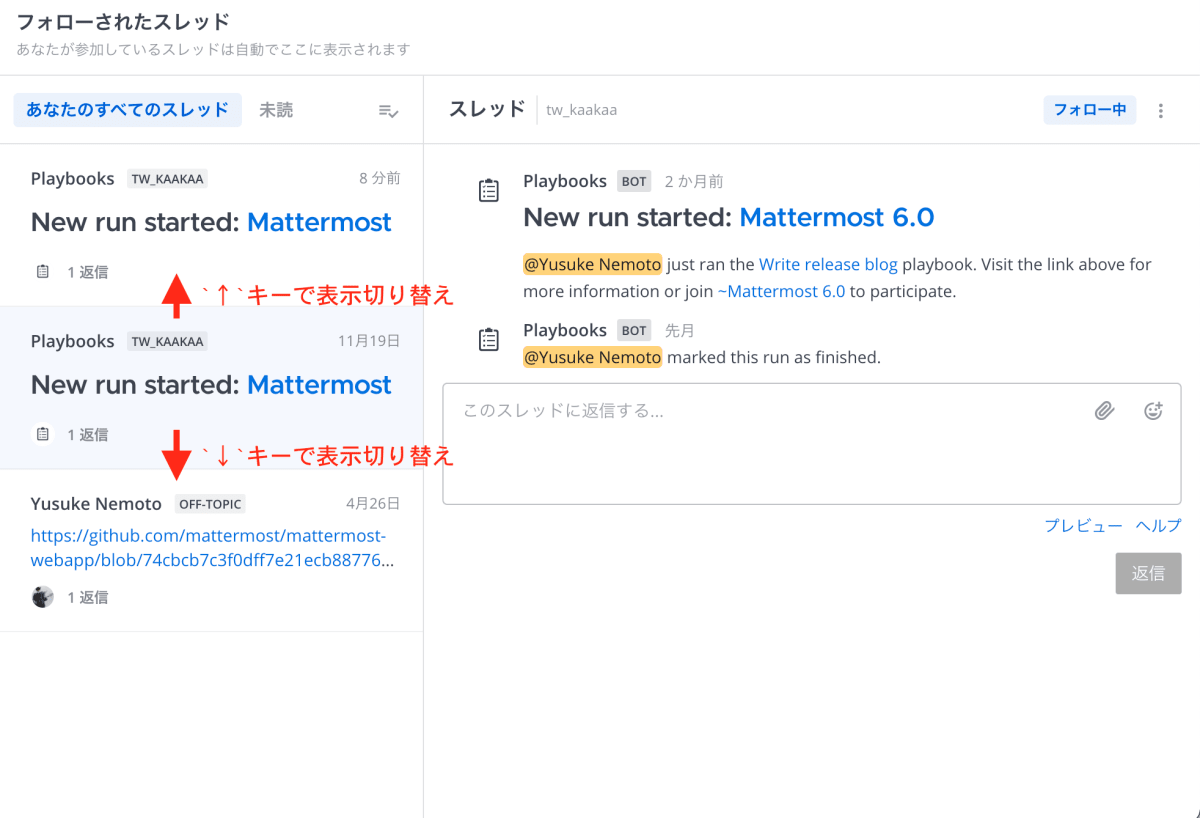The image size is (1200, 818).
Task: Open Mattermost link in 11月19日 thread
Action: [x=319, y=385]
